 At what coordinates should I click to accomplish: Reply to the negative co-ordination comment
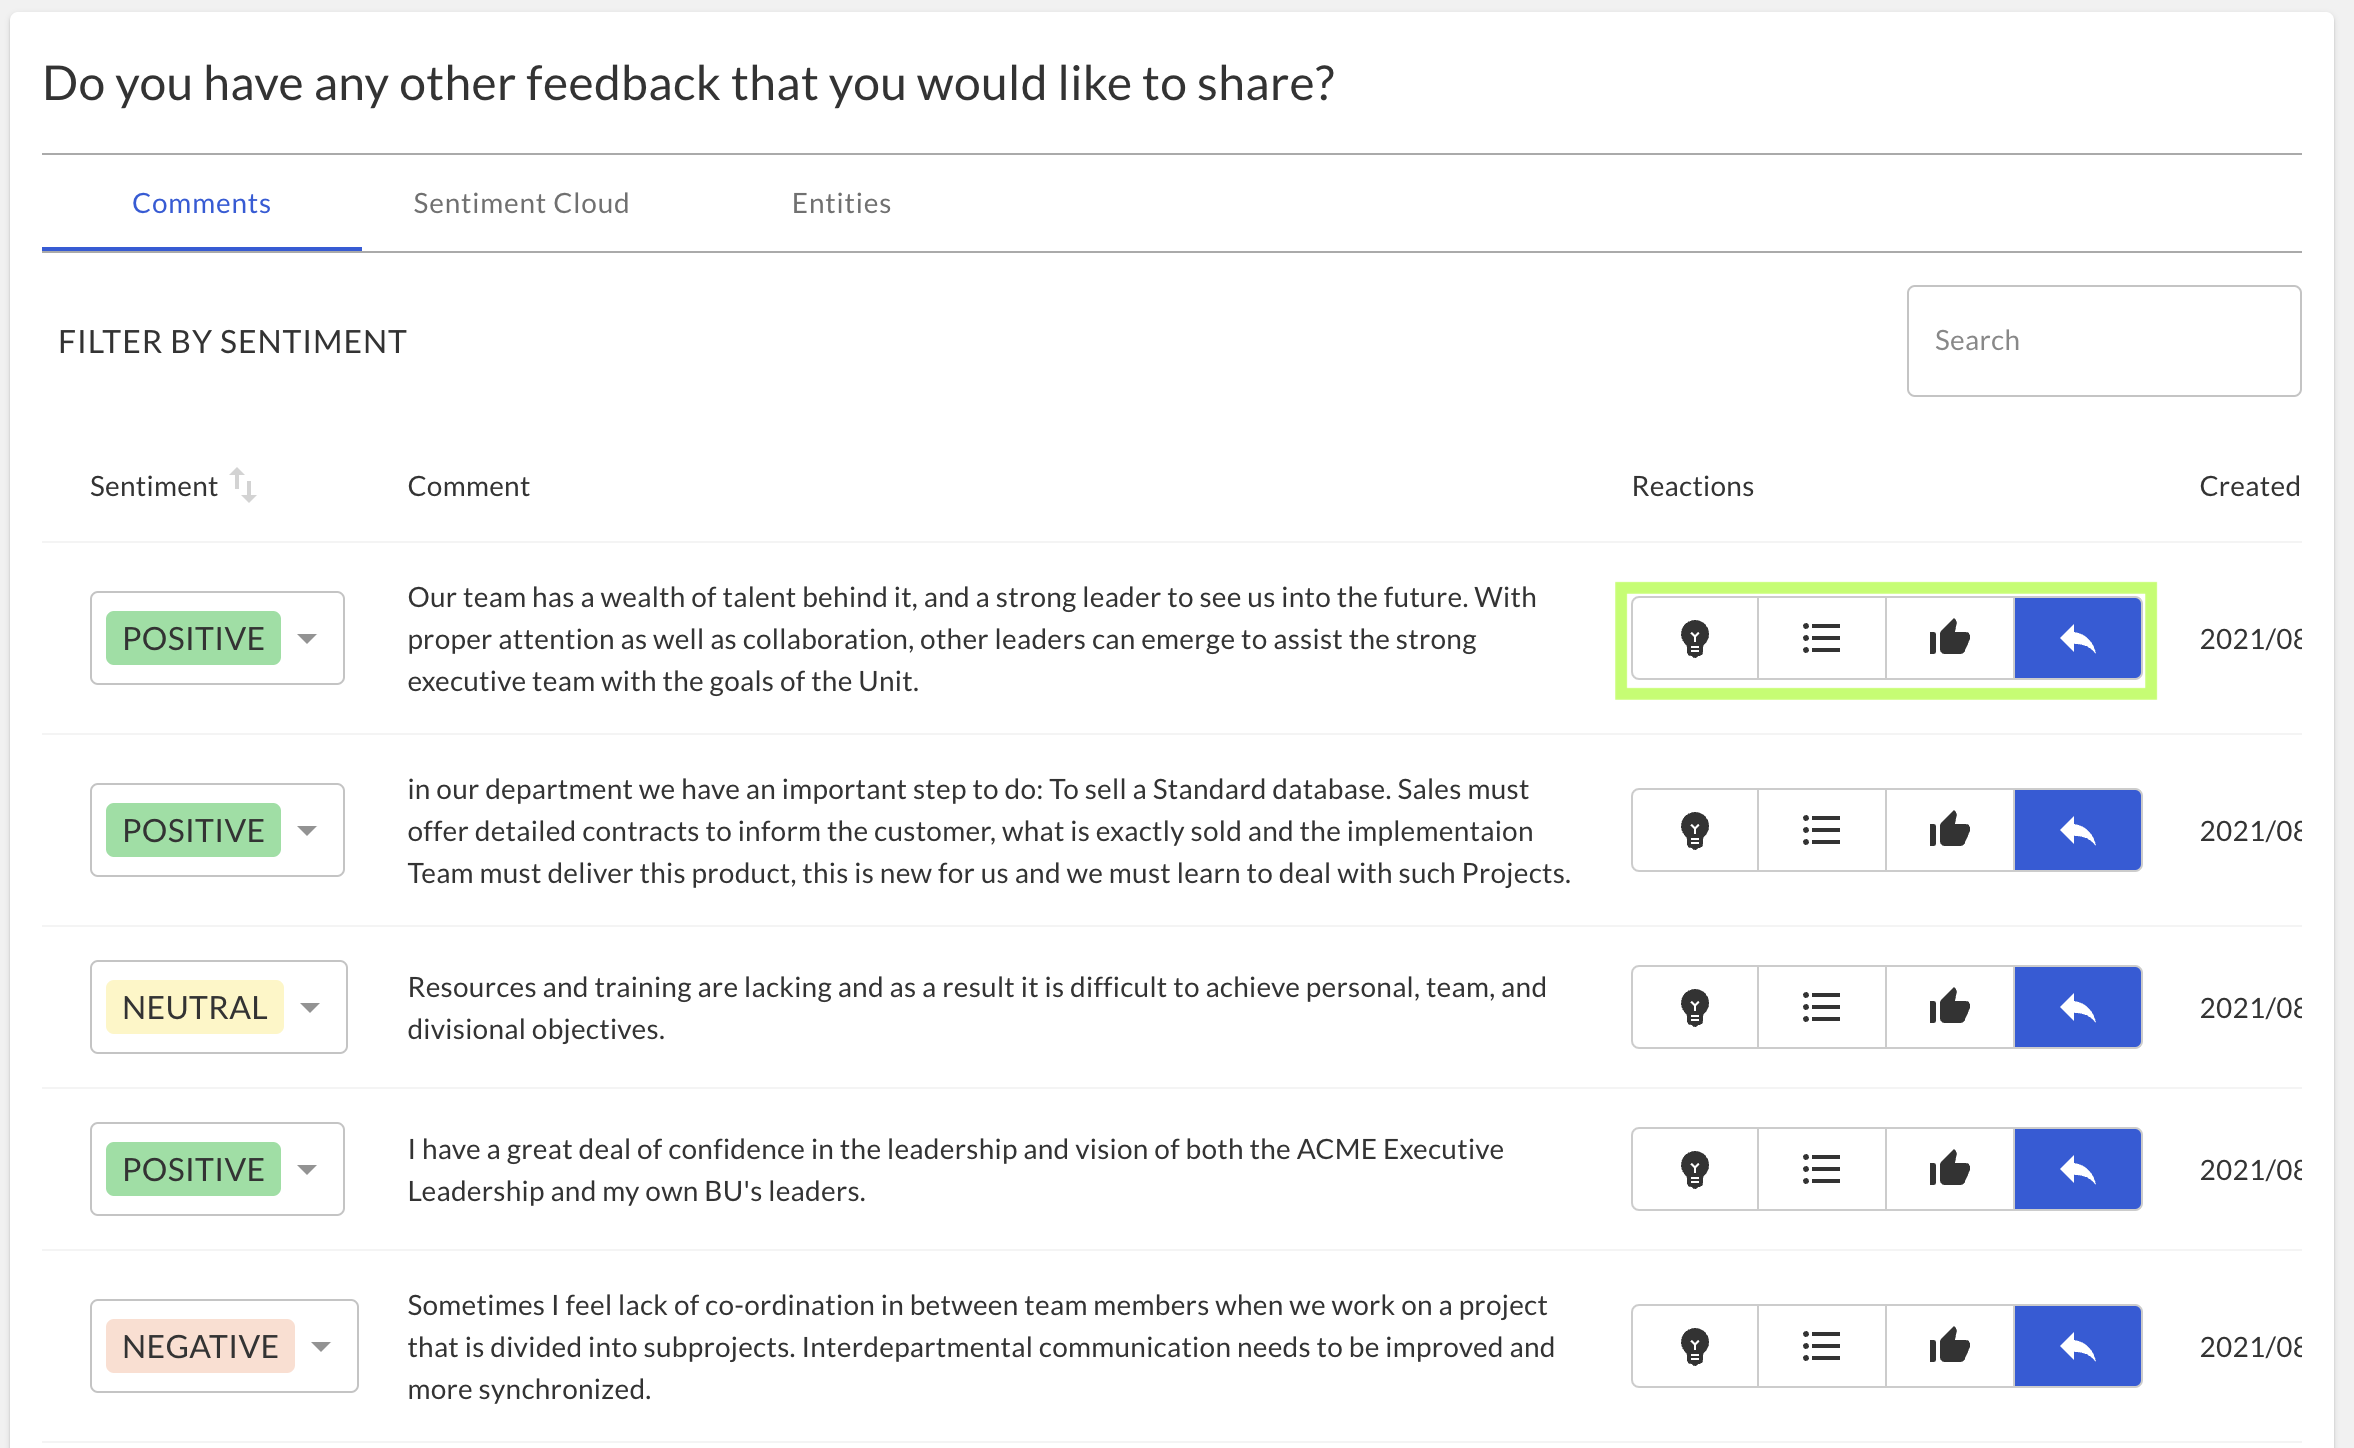tap(2078, 1346)
